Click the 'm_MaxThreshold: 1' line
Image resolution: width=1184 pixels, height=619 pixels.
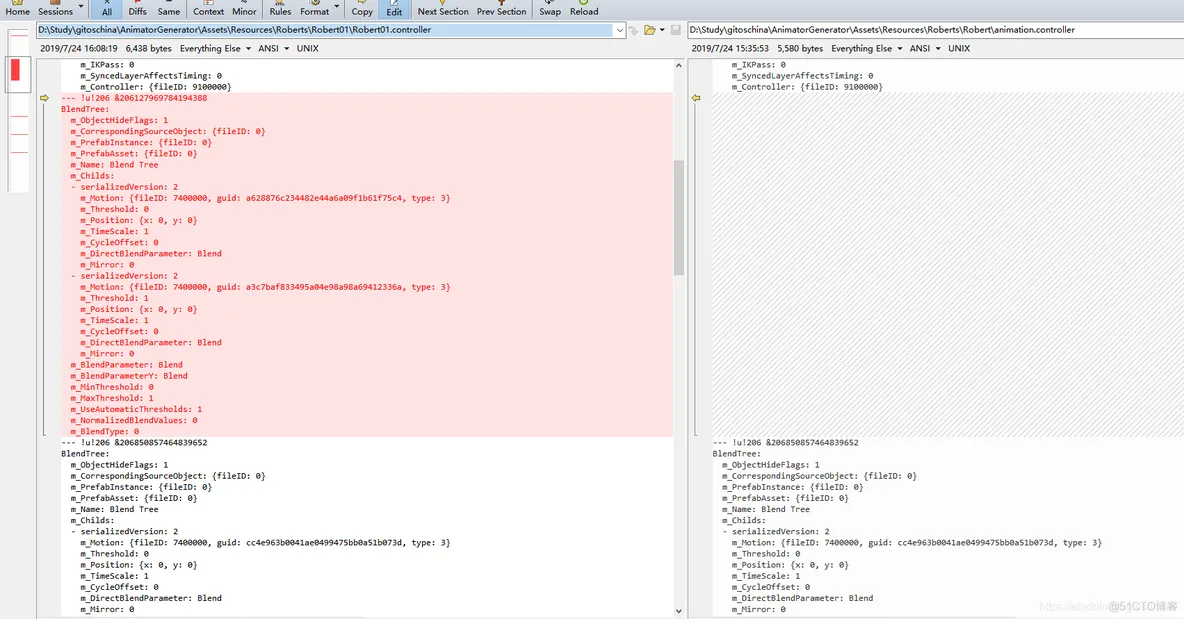[112, 398]
